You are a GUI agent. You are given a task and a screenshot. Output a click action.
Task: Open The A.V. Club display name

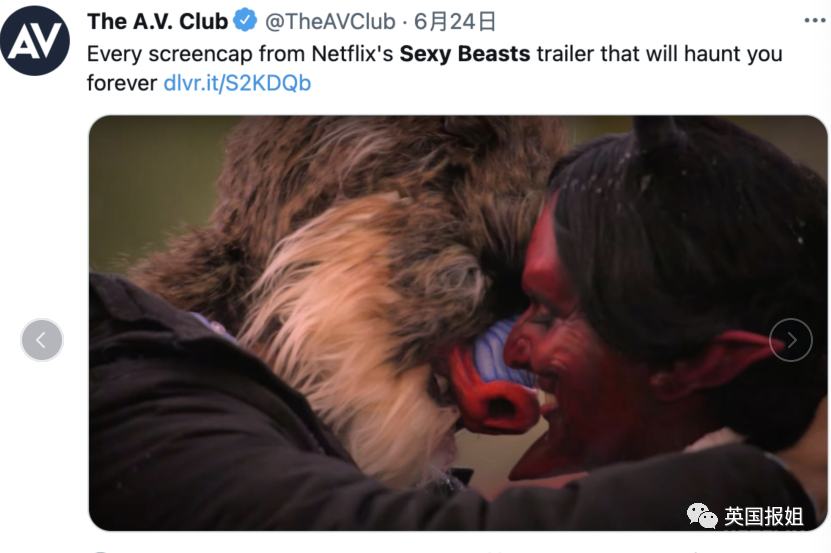[x=157, y=21]
